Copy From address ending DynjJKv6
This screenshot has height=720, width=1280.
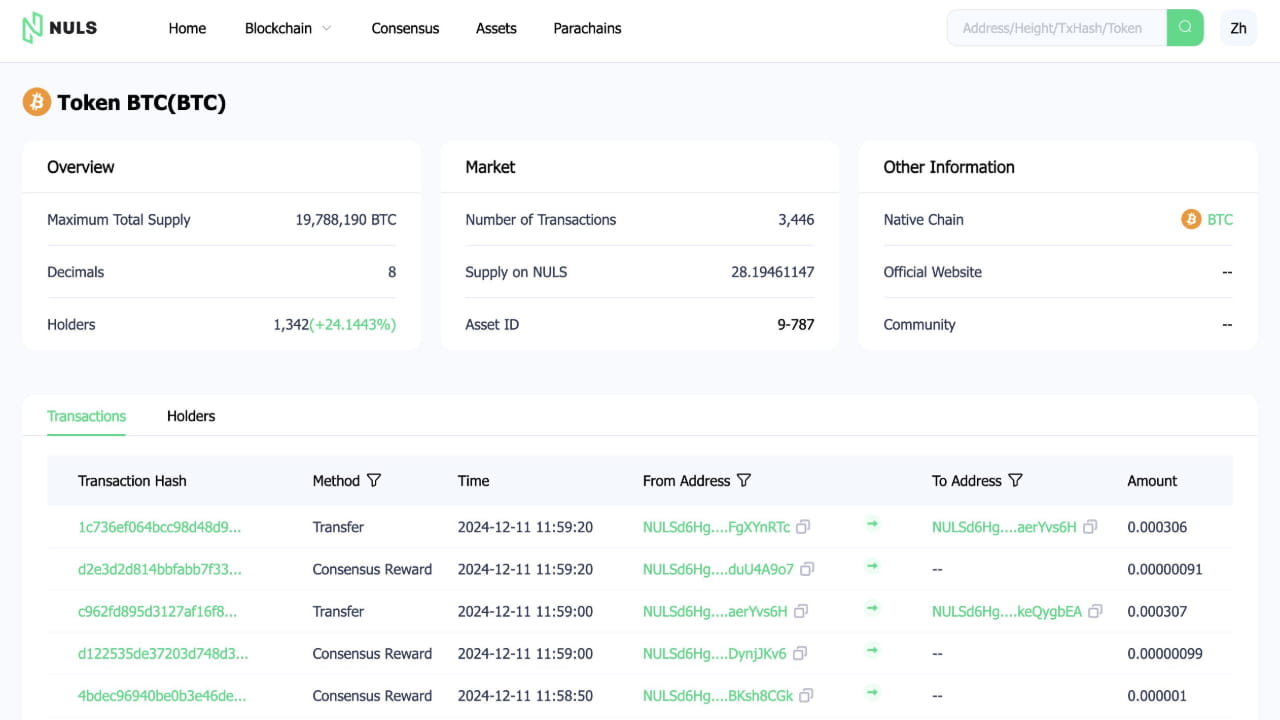click(x=800, y=654)
